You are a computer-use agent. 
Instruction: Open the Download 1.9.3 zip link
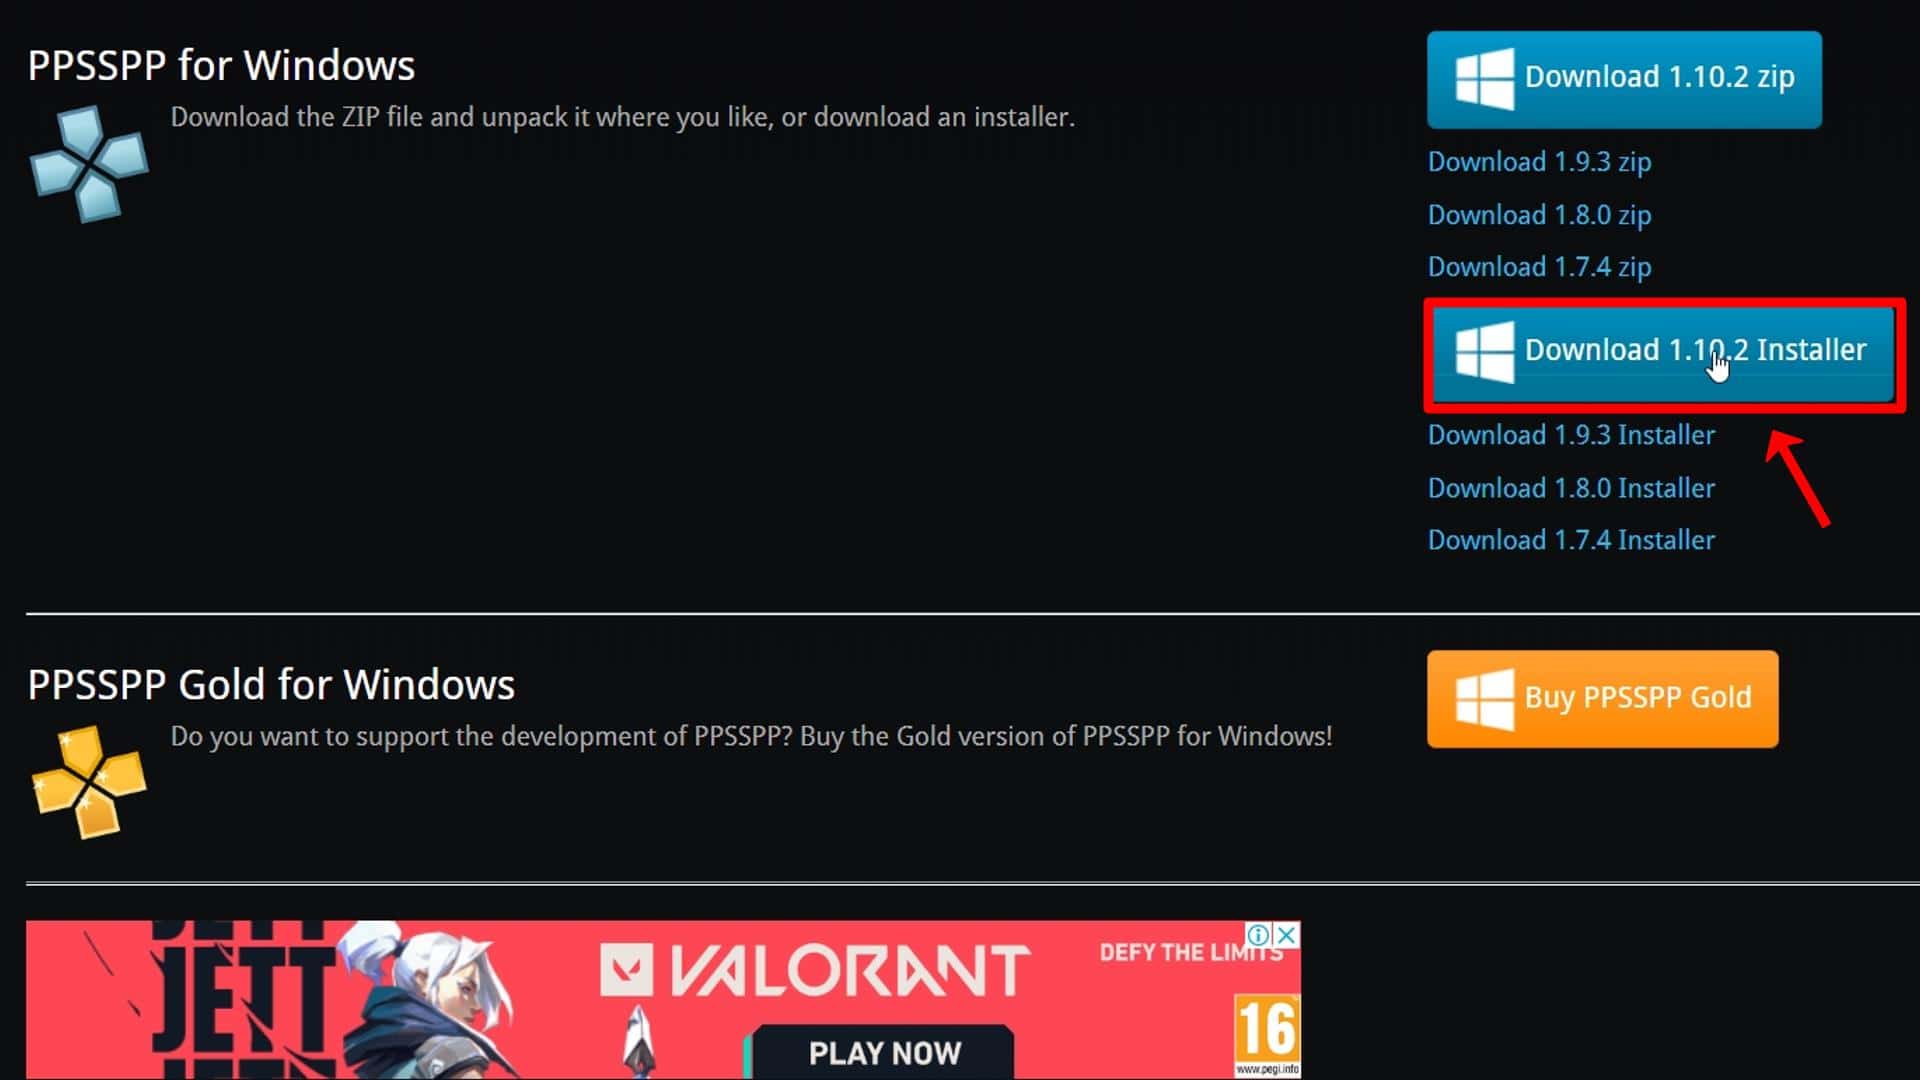click(1539, 162)
